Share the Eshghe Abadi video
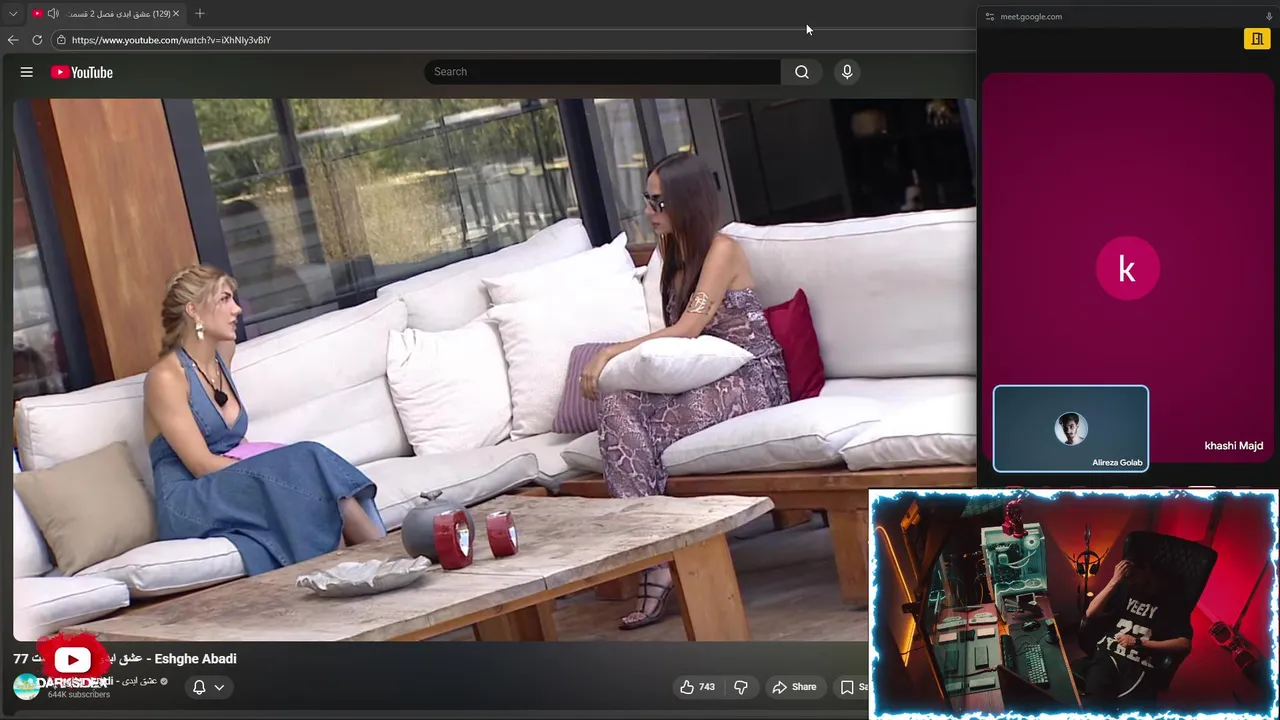 click(794, 687)
